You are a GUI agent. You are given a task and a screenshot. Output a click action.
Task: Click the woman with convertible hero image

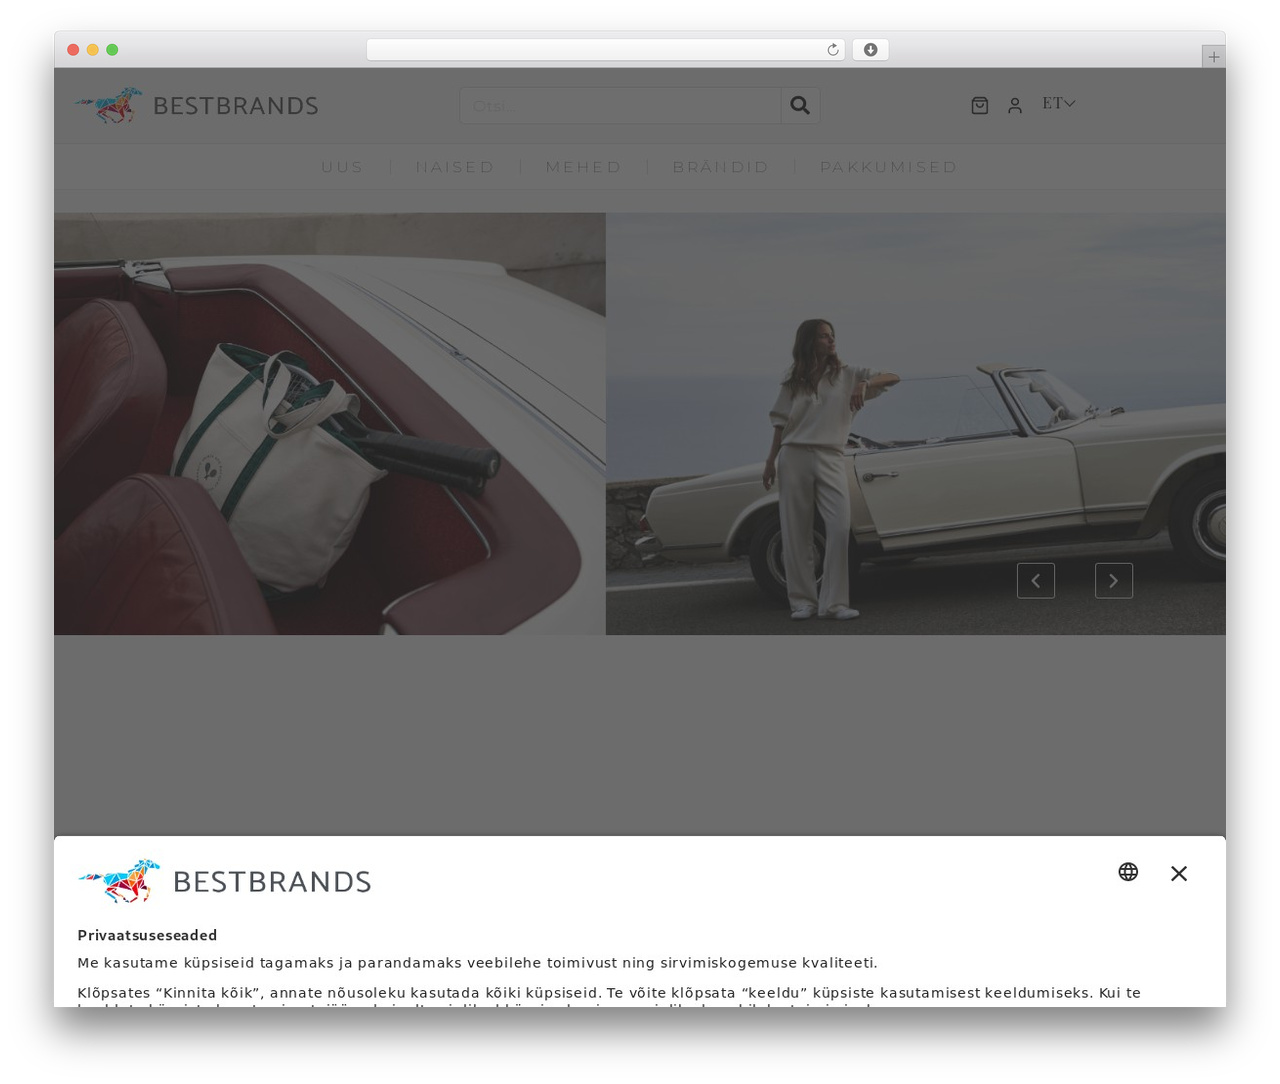916,424
